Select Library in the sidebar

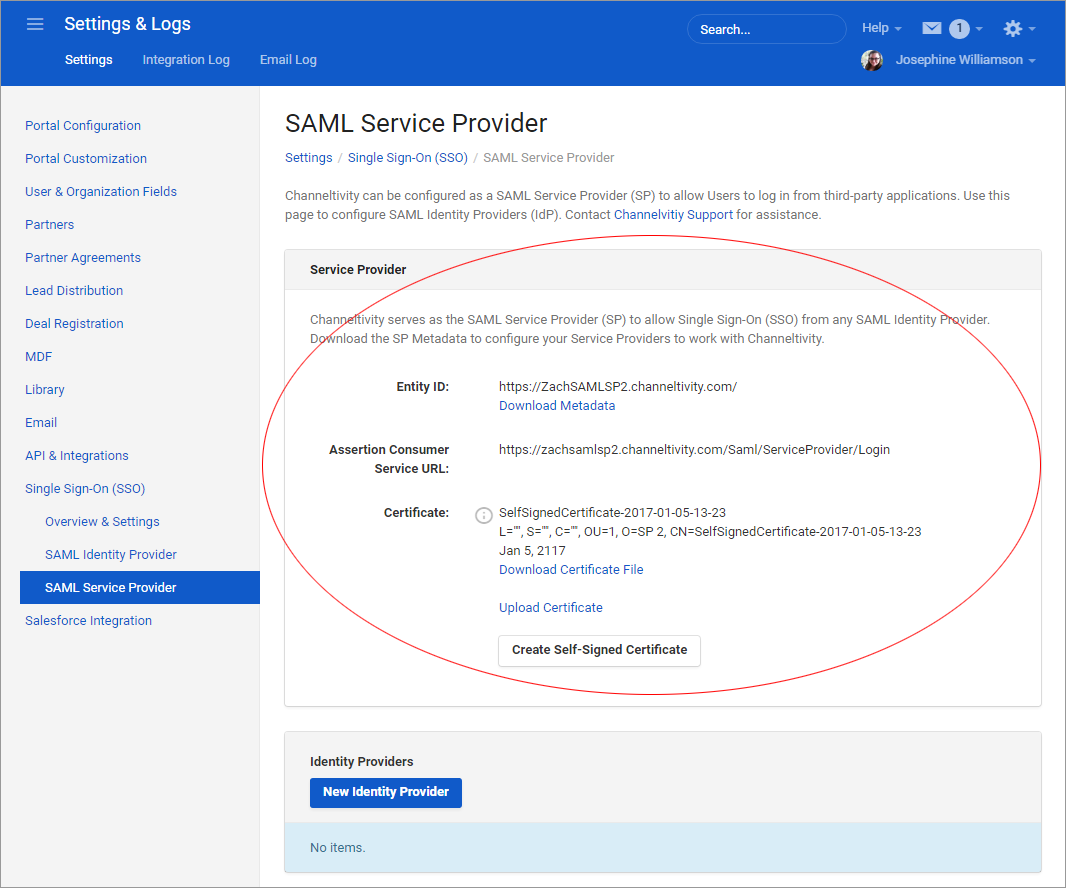coord(45,390)
